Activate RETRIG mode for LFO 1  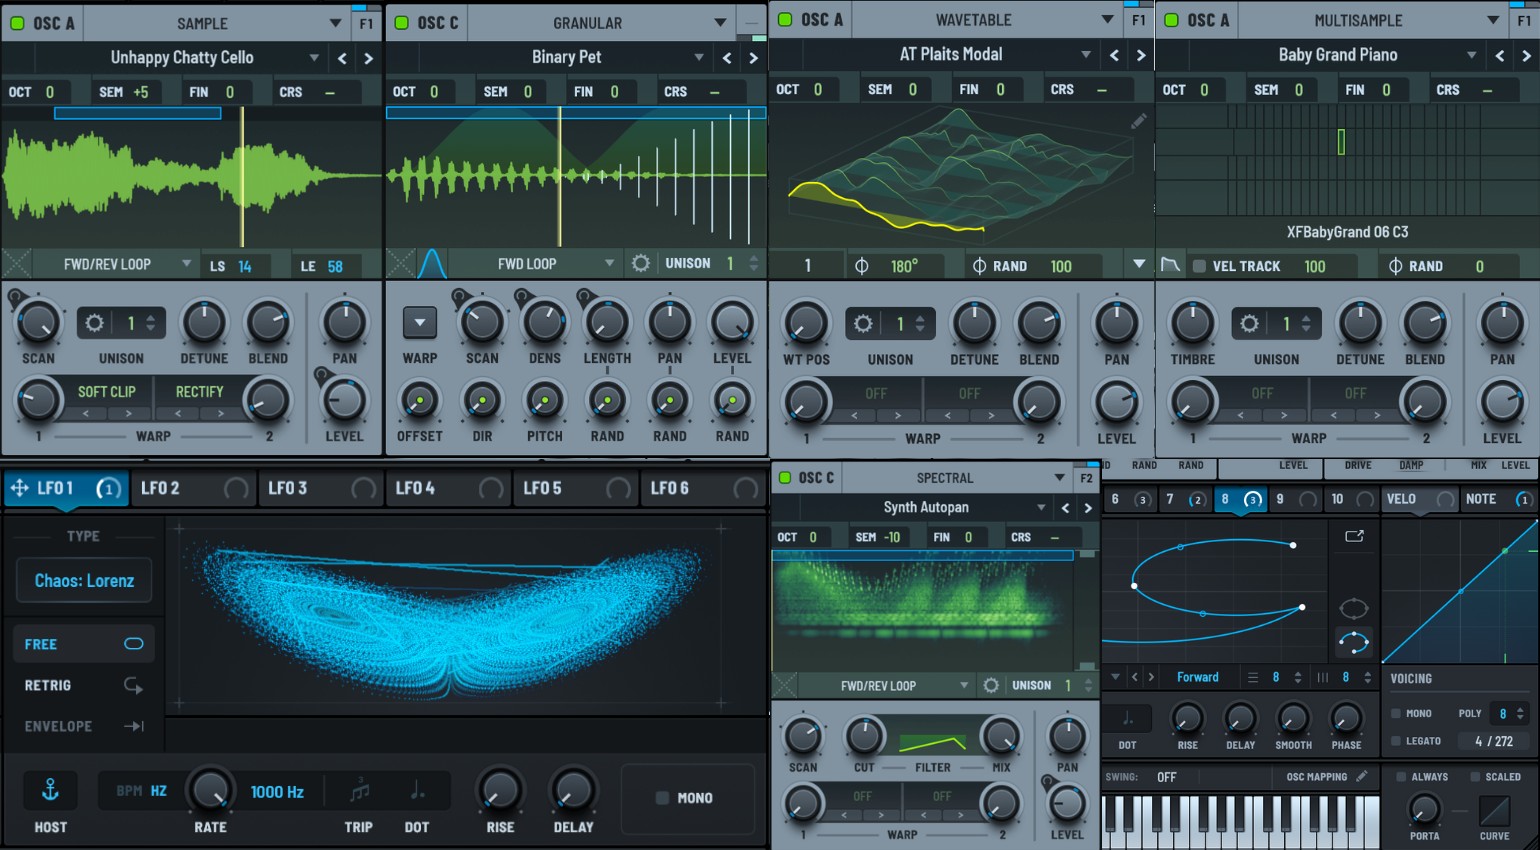(83, 685)
